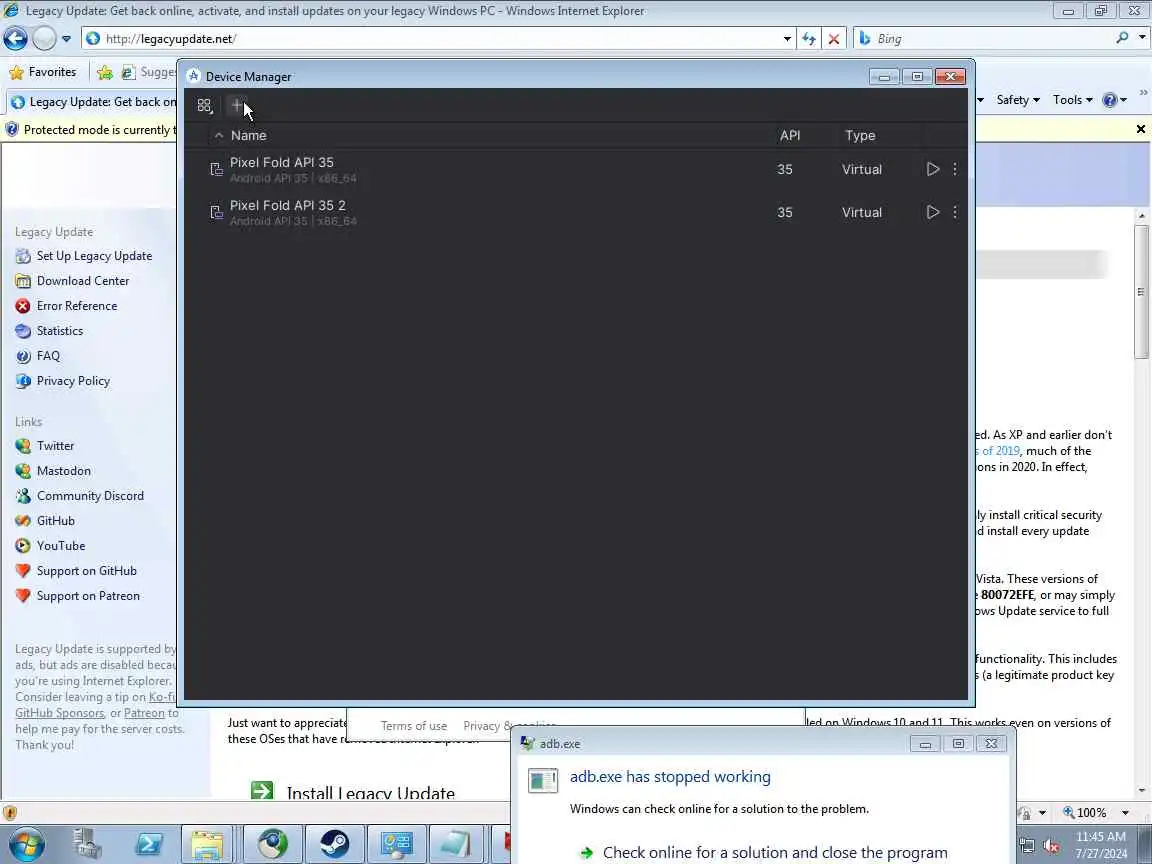Click the GitHub Sponsors link in footer text
The image size is (1152, 864).
pyautogui.click(x=60, y=713)
